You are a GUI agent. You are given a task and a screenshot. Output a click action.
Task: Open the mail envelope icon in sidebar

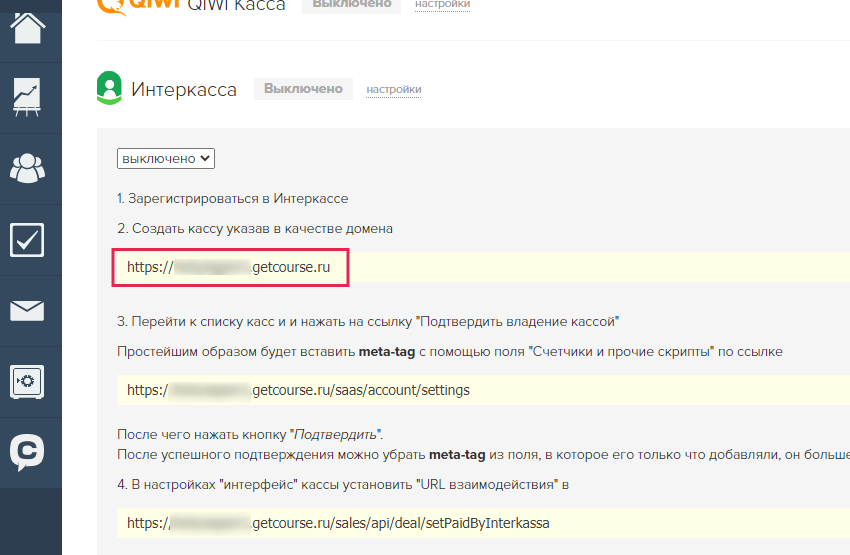point(27,311)
